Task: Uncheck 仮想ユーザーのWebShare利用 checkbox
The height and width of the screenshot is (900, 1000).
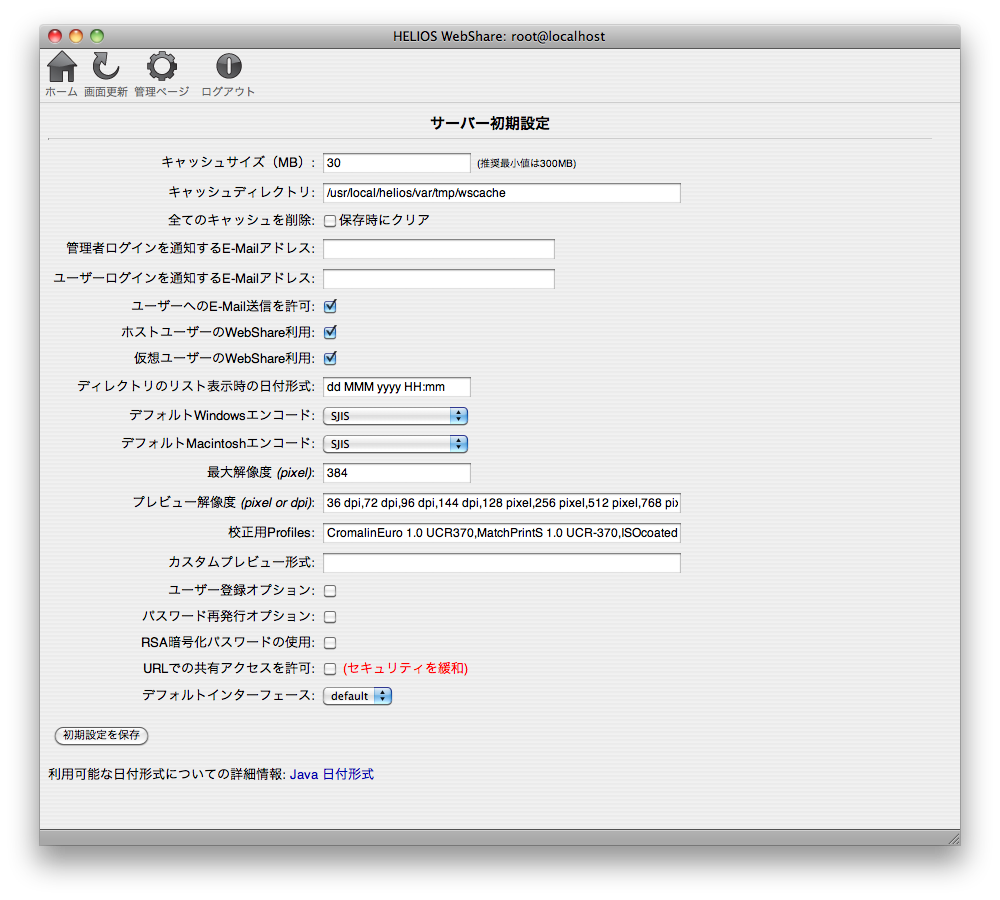Action: tap(330, 358)
